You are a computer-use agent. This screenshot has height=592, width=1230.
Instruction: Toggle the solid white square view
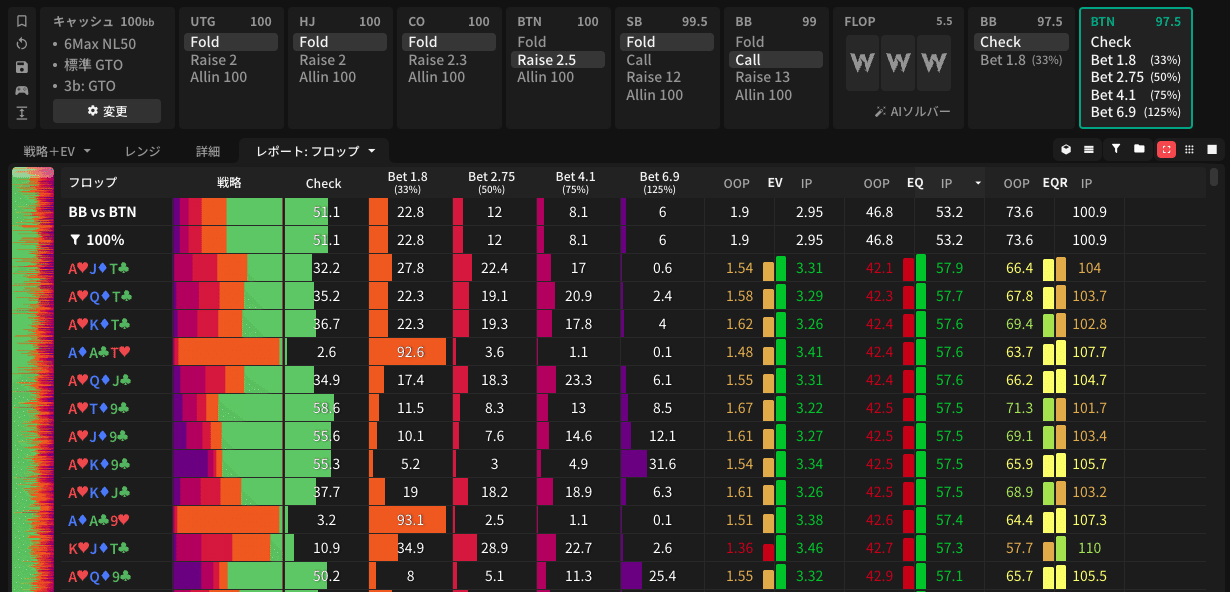coord(1212,149)
